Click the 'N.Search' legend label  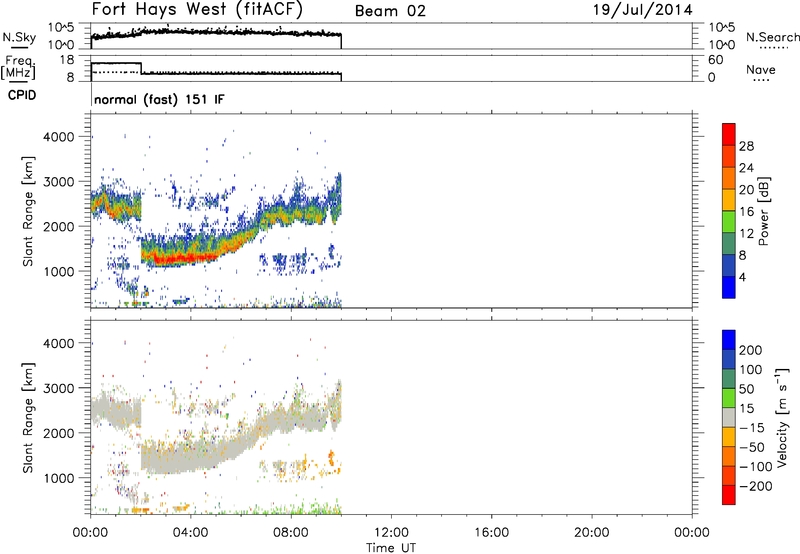[x=772, y=37]
